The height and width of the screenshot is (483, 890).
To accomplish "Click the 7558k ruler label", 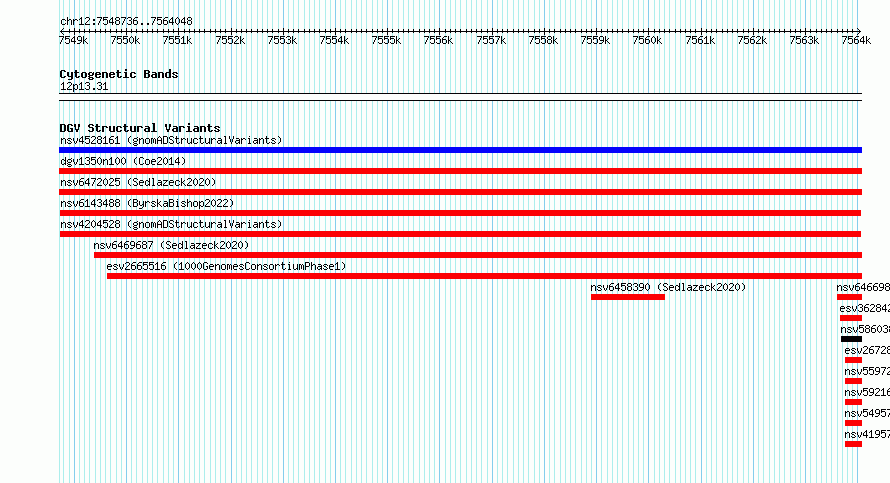I will pos(543,40).
